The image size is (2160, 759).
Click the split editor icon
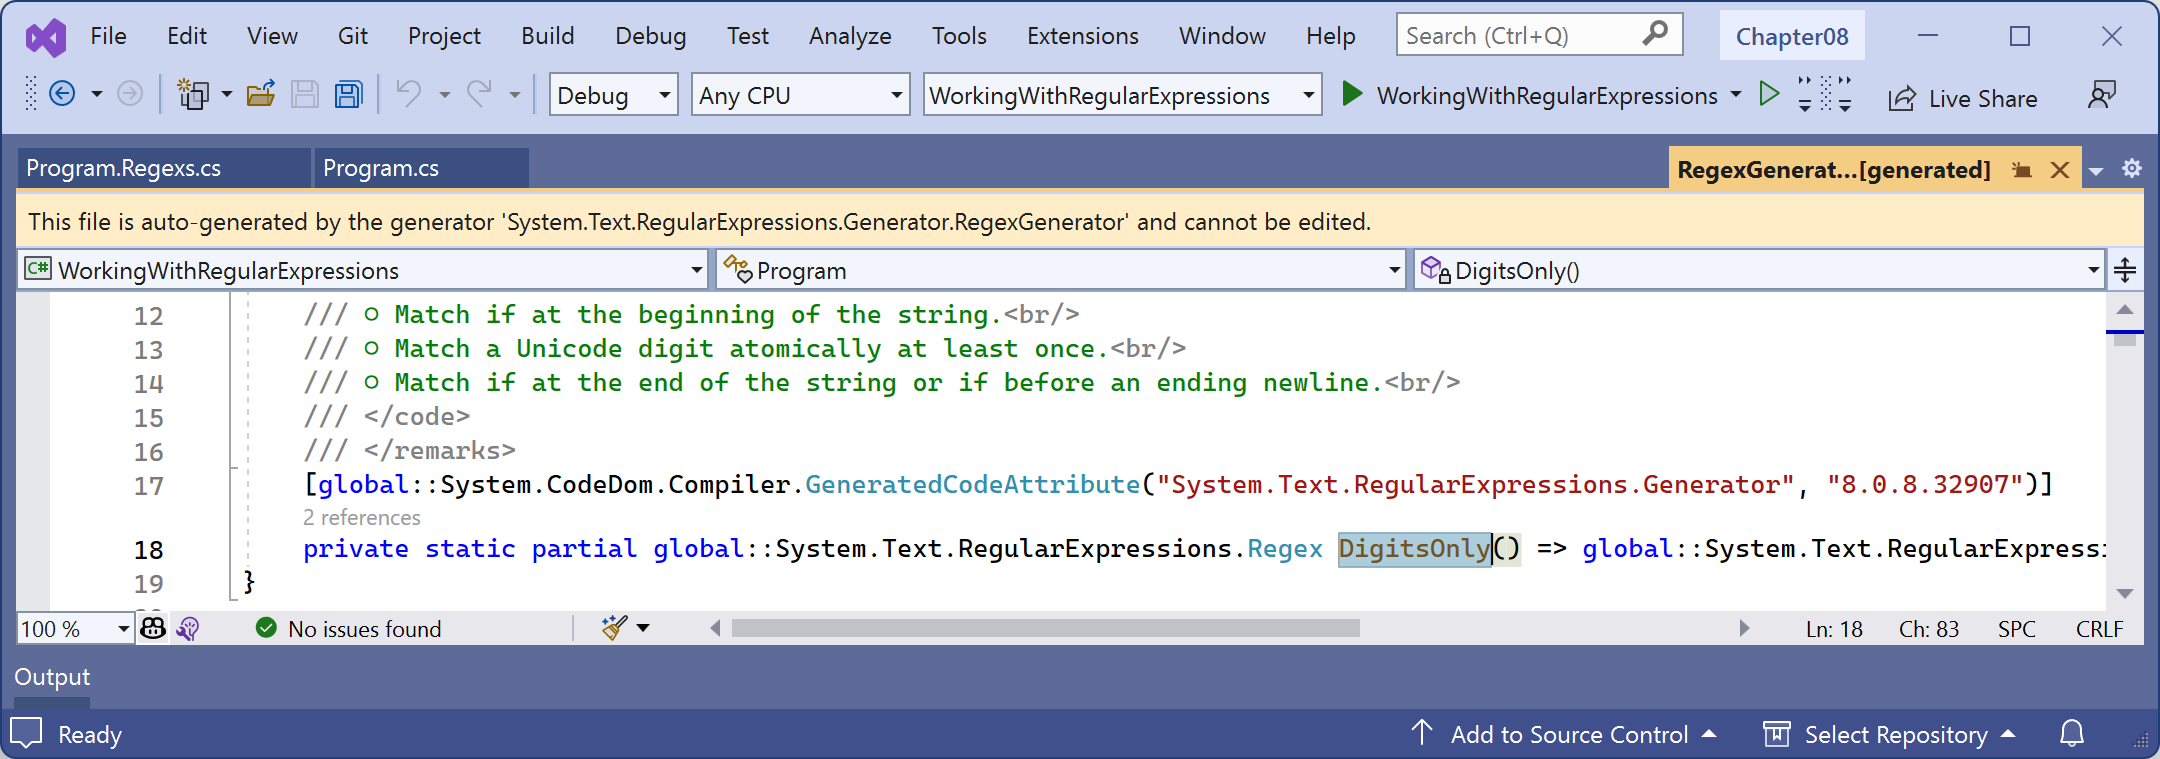pos(2125,270)
